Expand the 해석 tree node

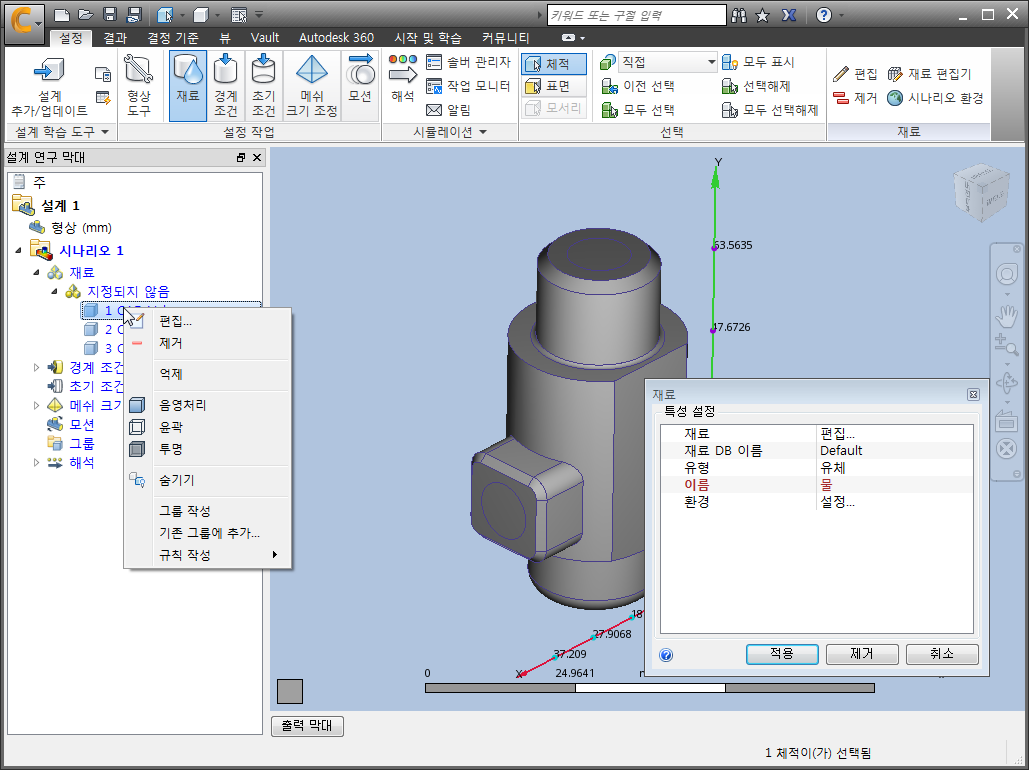(36, 462)
